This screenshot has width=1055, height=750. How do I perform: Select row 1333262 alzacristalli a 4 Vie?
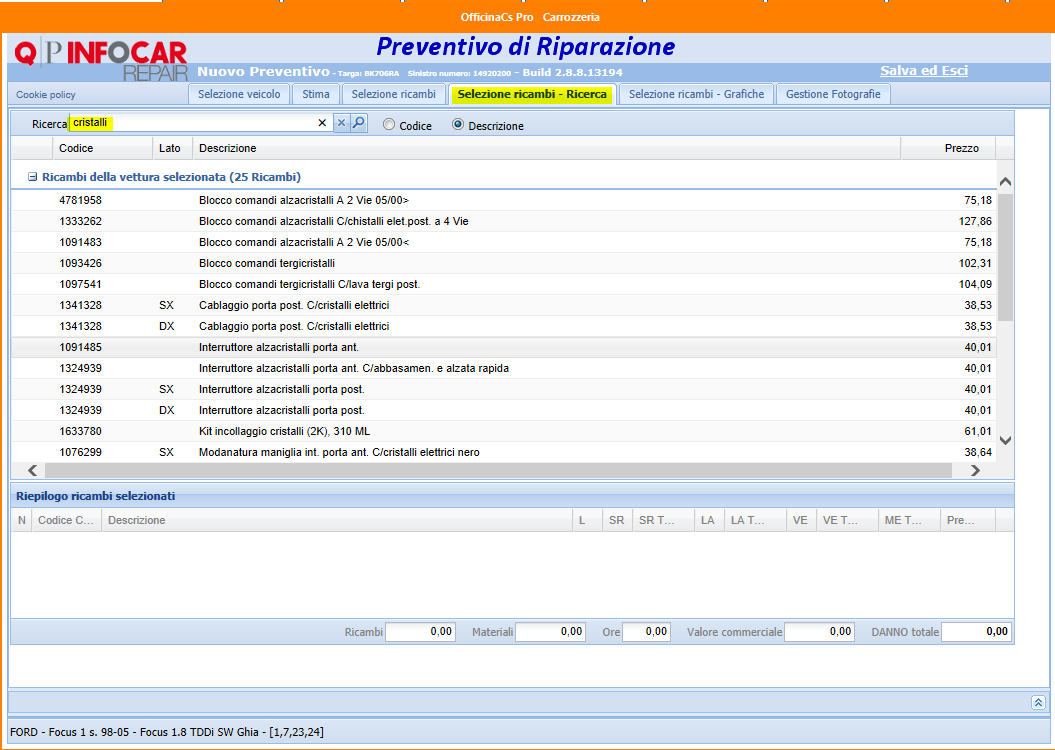[503, 221]
